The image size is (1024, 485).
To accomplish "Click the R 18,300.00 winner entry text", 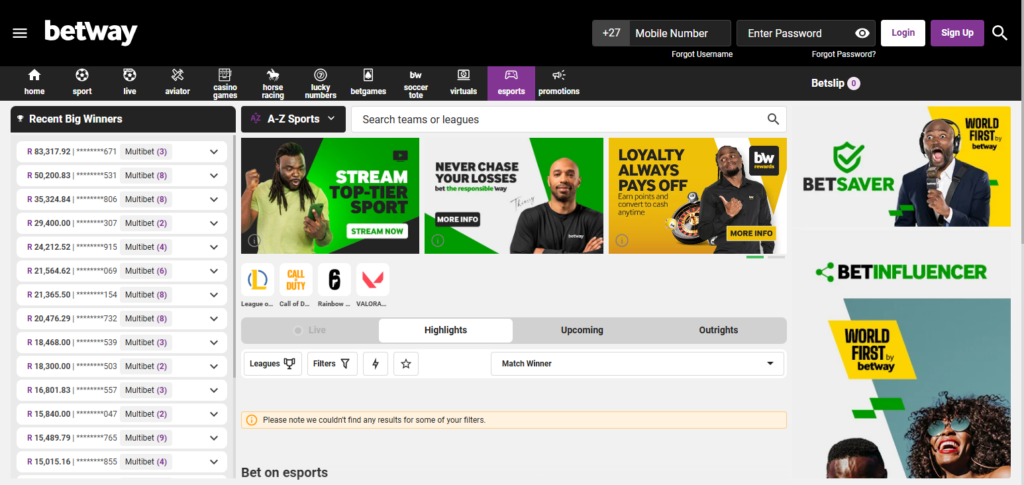I will click(x=72, y=366).
